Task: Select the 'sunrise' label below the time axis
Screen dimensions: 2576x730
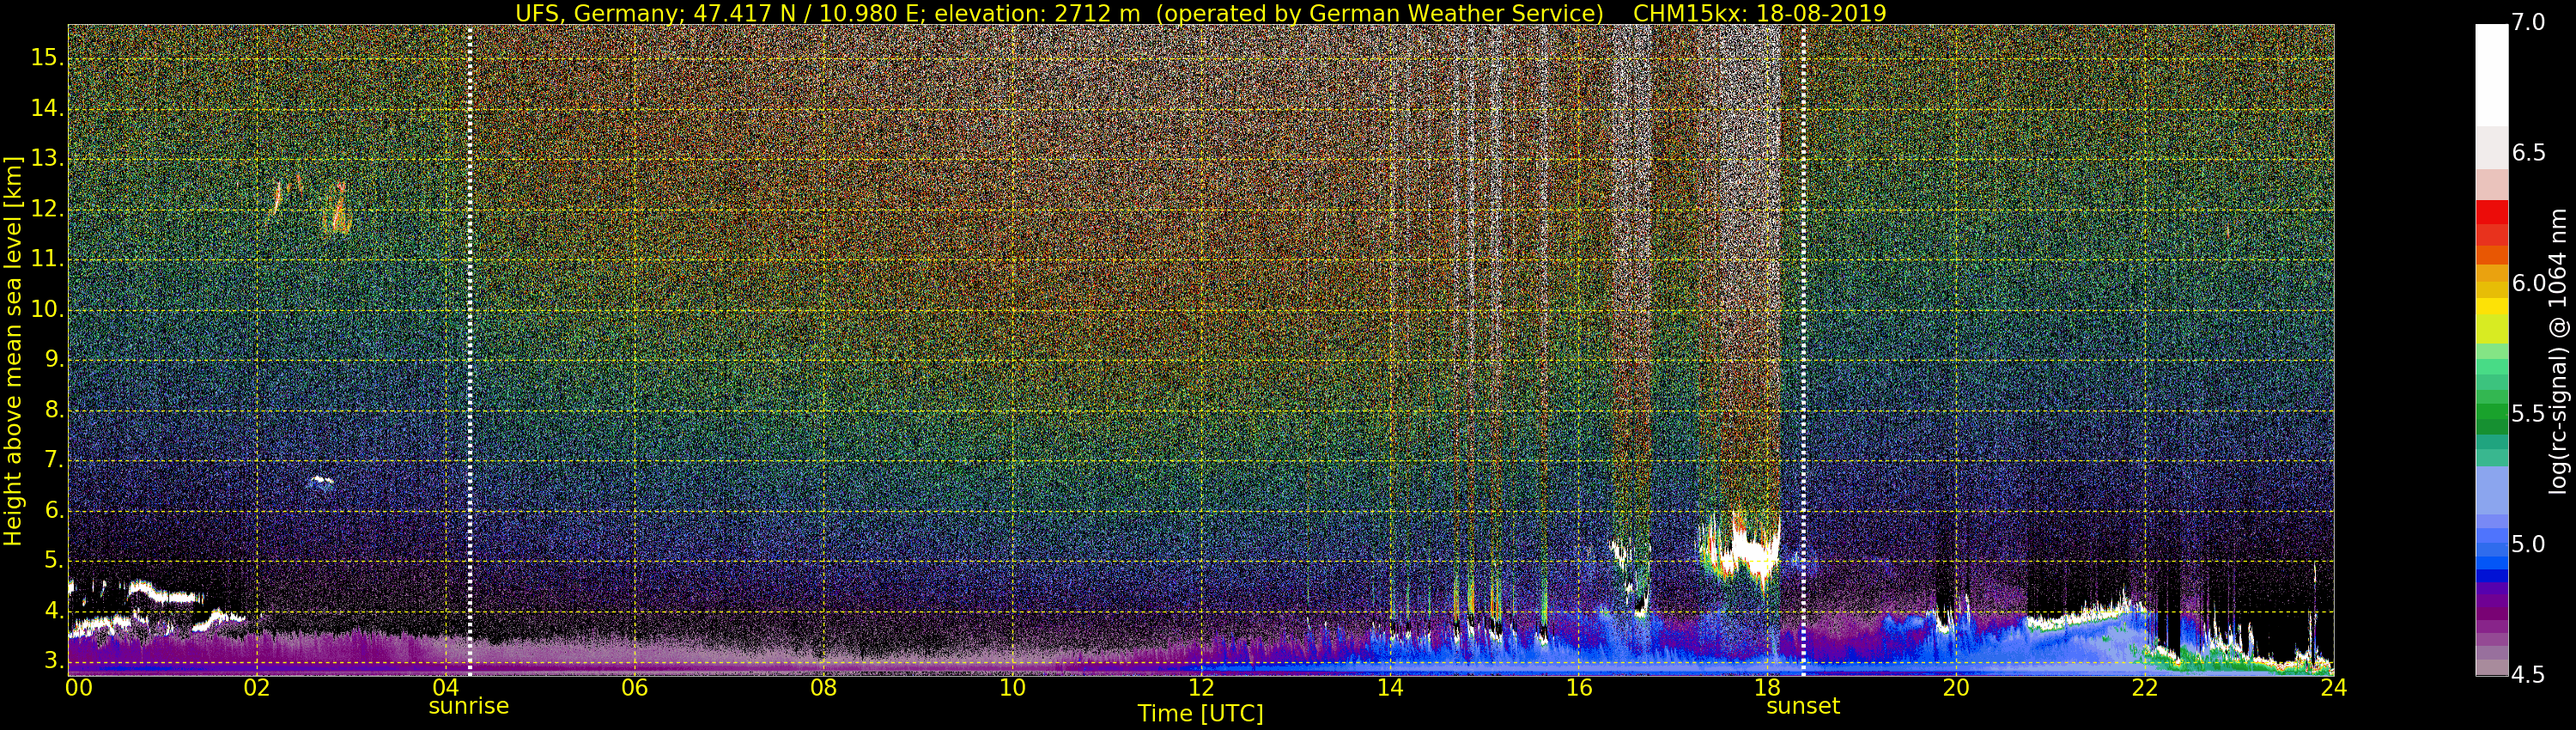Action: point(469,706)
